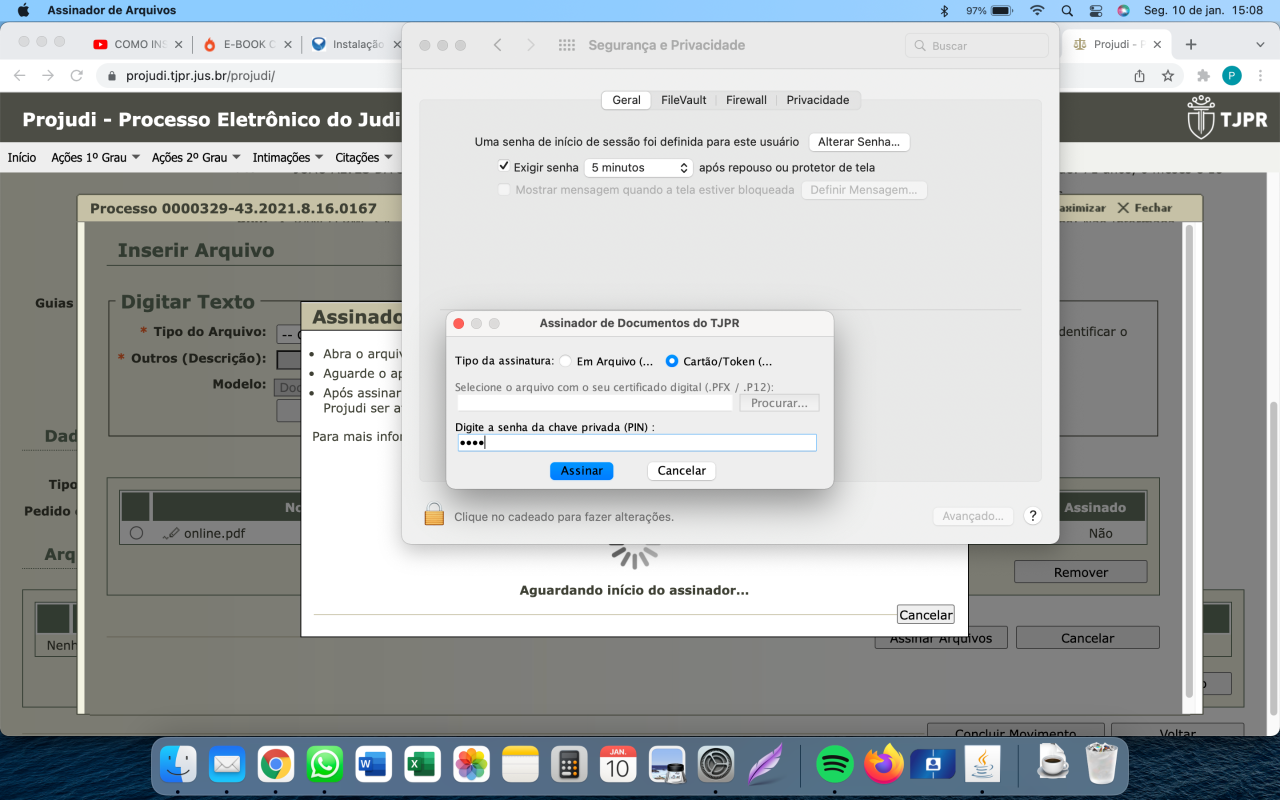Select the Cartão/Token radio button
Screen dimensions: 1280x800
tap(671, 361)
